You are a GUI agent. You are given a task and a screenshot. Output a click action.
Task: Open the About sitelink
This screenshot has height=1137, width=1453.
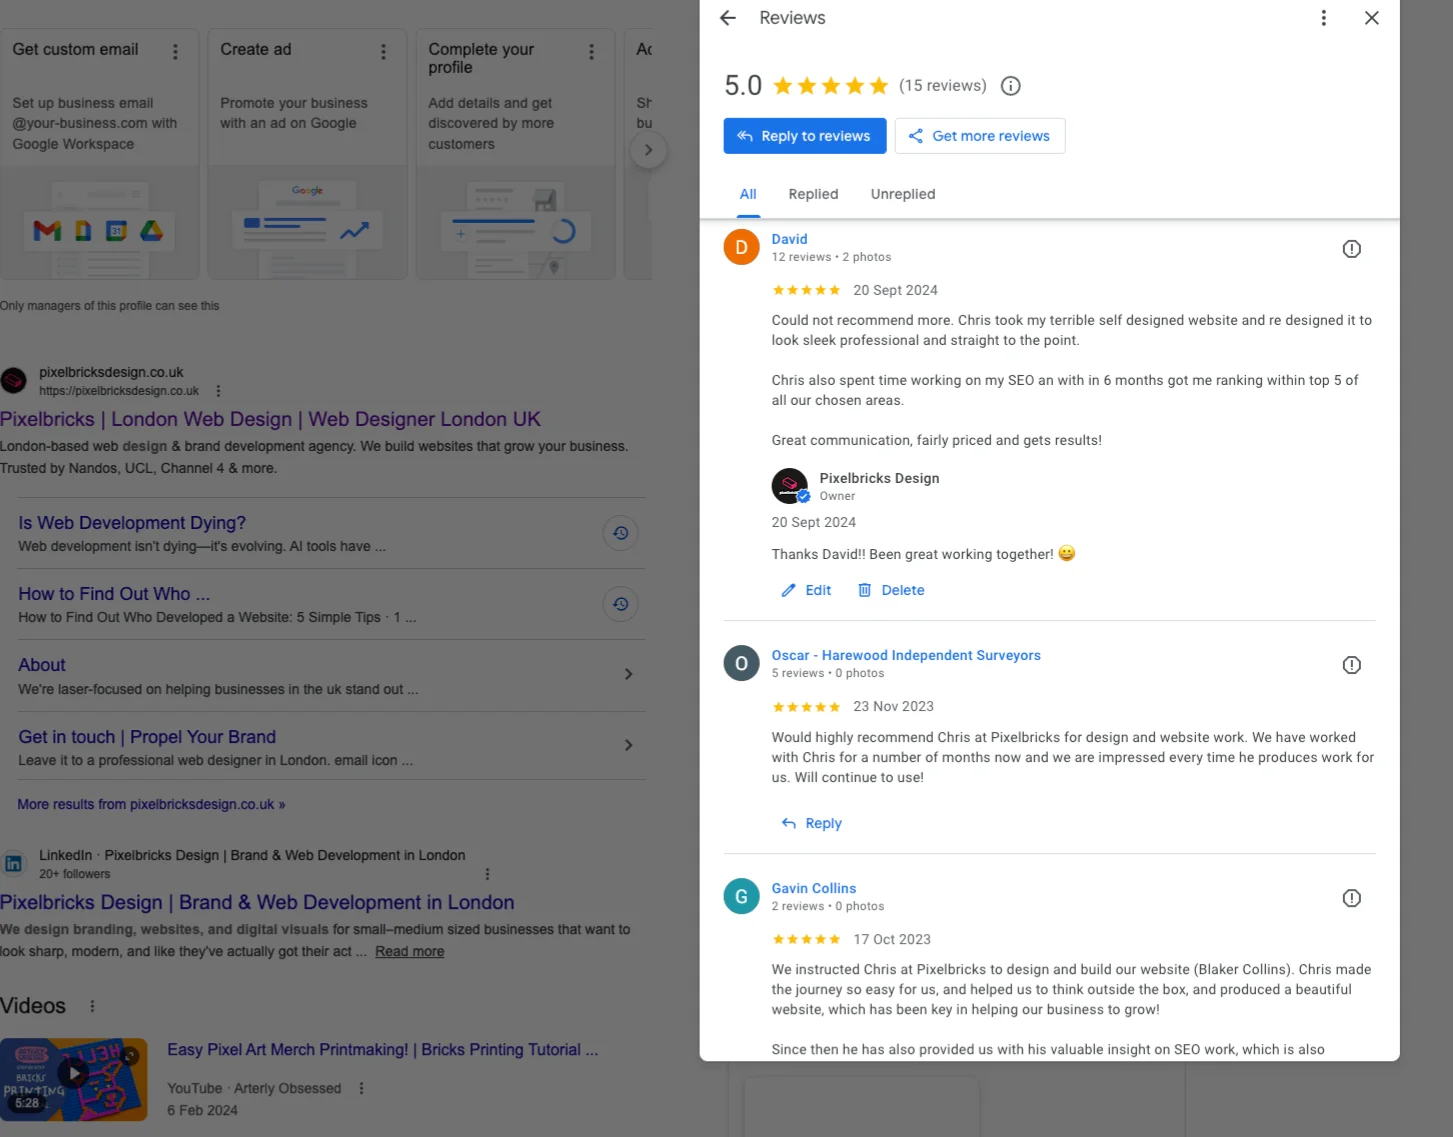coord(42,665)
